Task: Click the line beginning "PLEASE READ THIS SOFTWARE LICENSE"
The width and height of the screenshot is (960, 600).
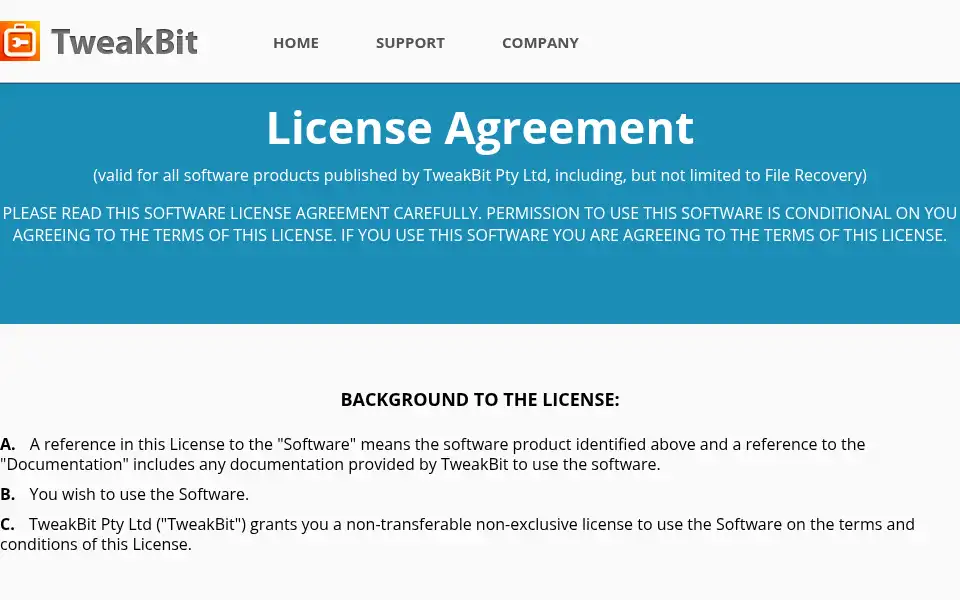Action: click(x=480, y=213)
